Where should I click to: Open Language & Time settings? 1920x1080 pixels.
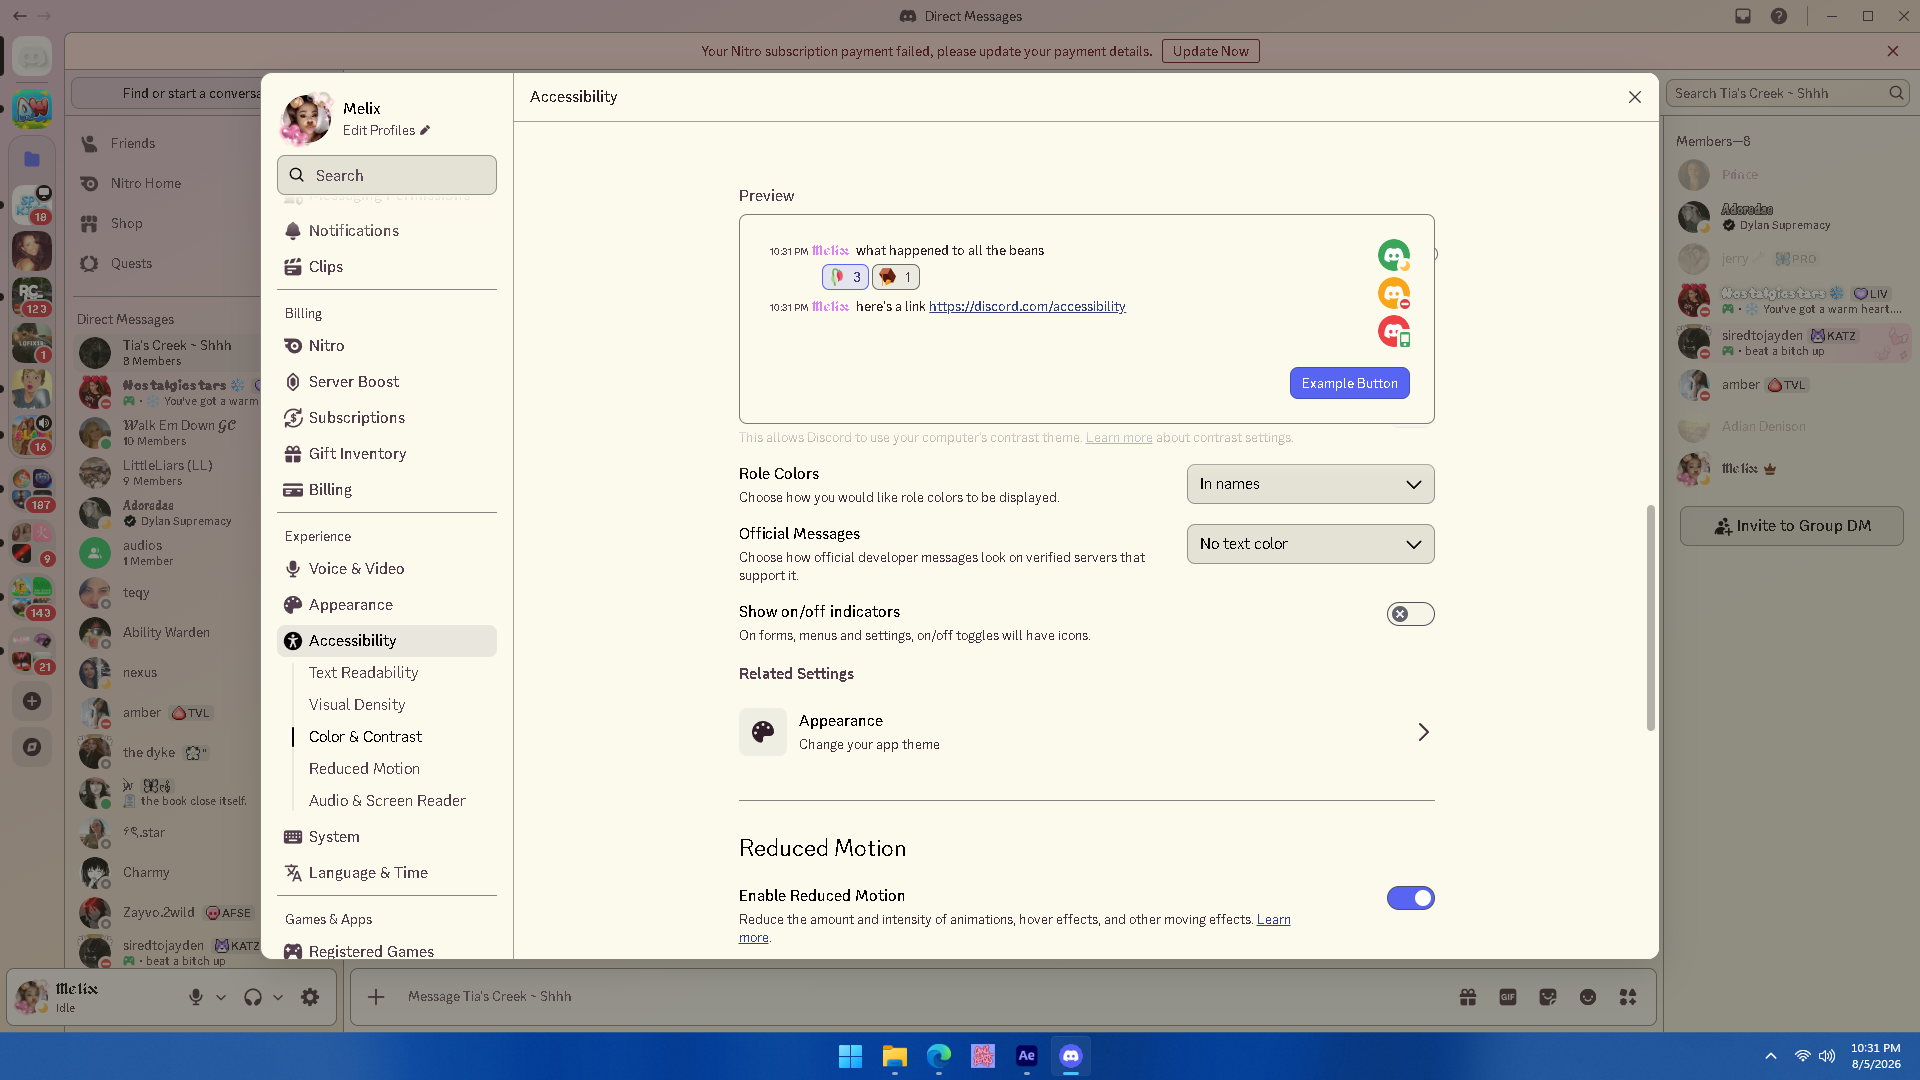coord(386,873)
